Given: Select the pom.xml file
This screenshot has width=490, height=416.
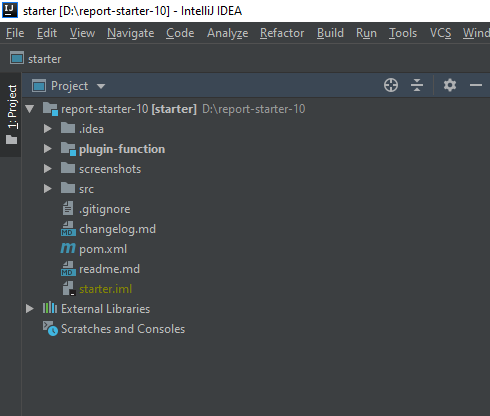Looking at the screenshot, I should pos(103,249).
